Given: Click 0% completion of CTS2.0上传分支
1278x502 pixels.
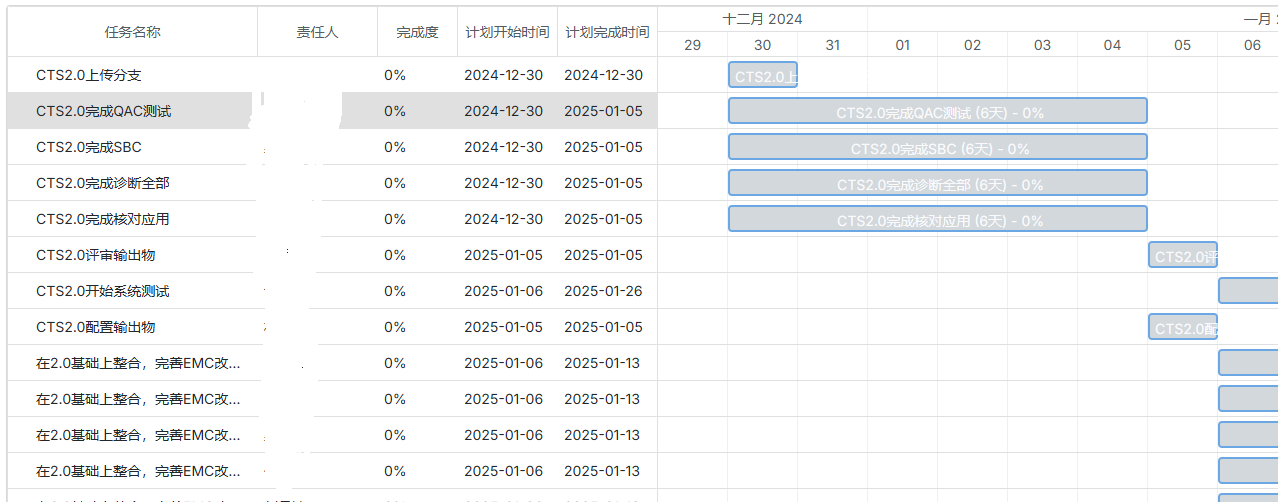Looking at the screenshot, I should (395, 75).
